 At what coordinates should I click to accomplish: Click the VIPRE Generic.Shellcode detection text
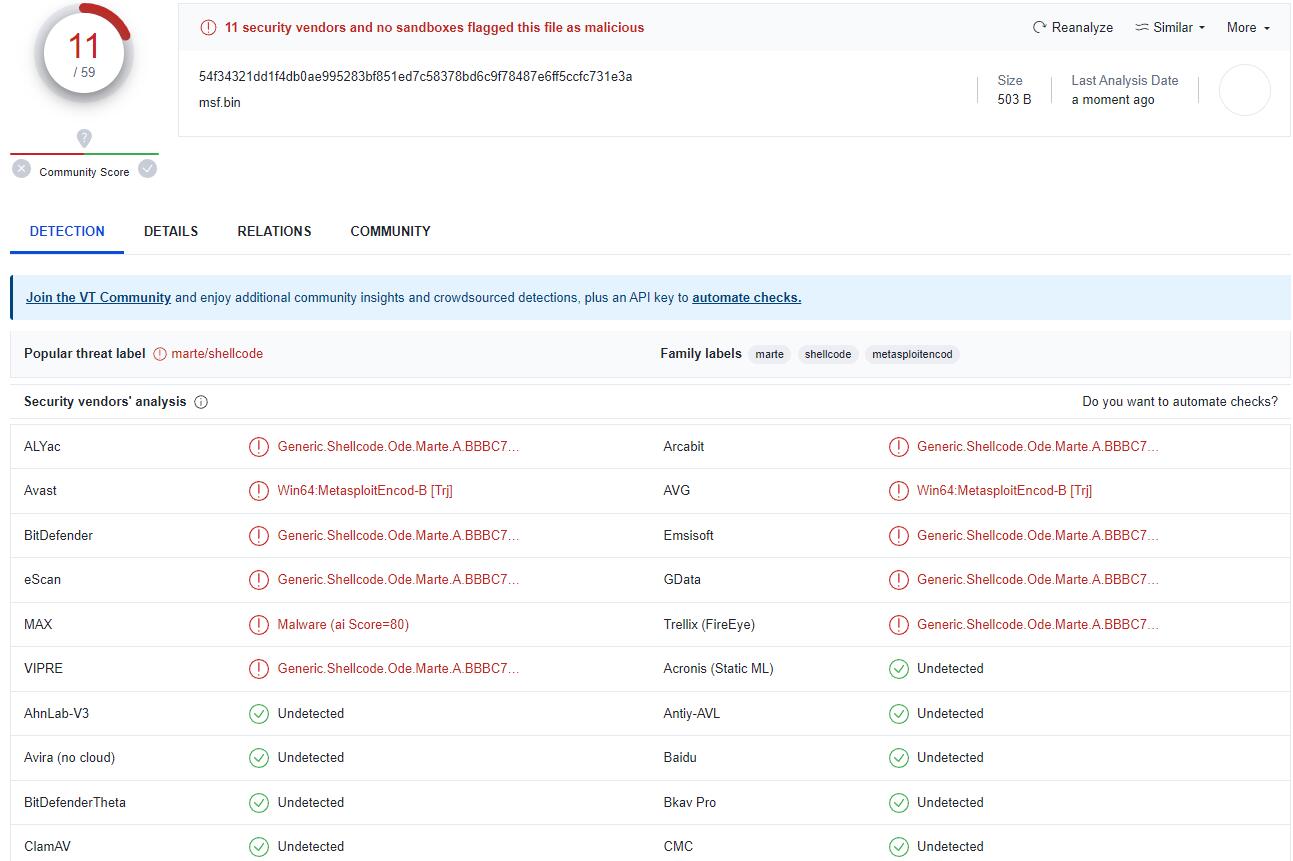point(399,669)
